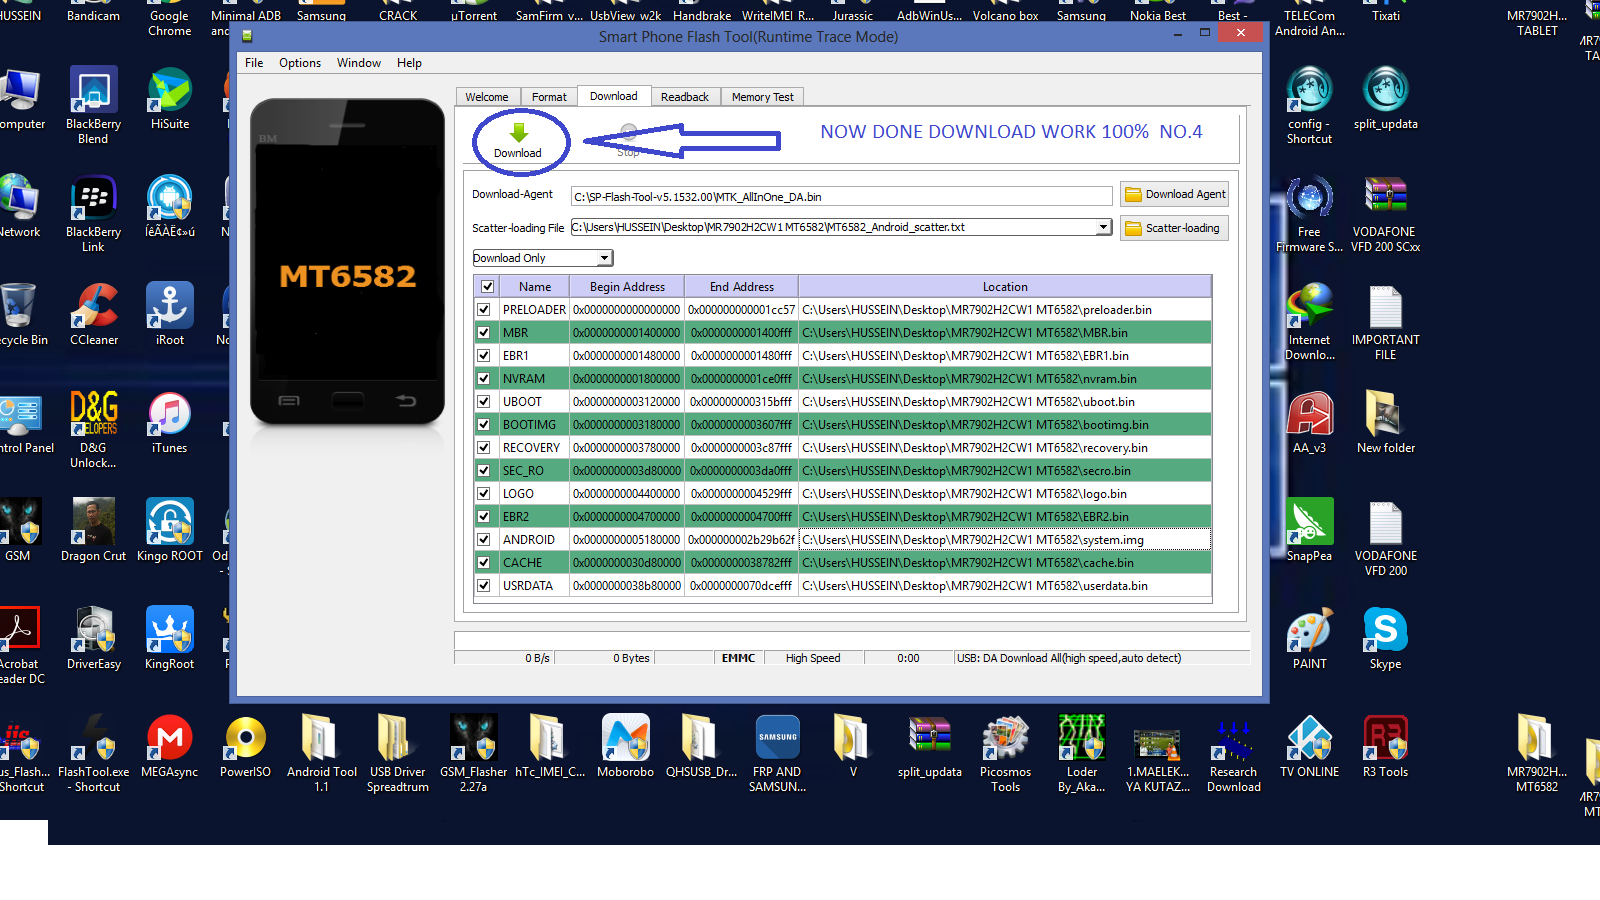Launch KingRoot desktop icon

click(170, 638)
